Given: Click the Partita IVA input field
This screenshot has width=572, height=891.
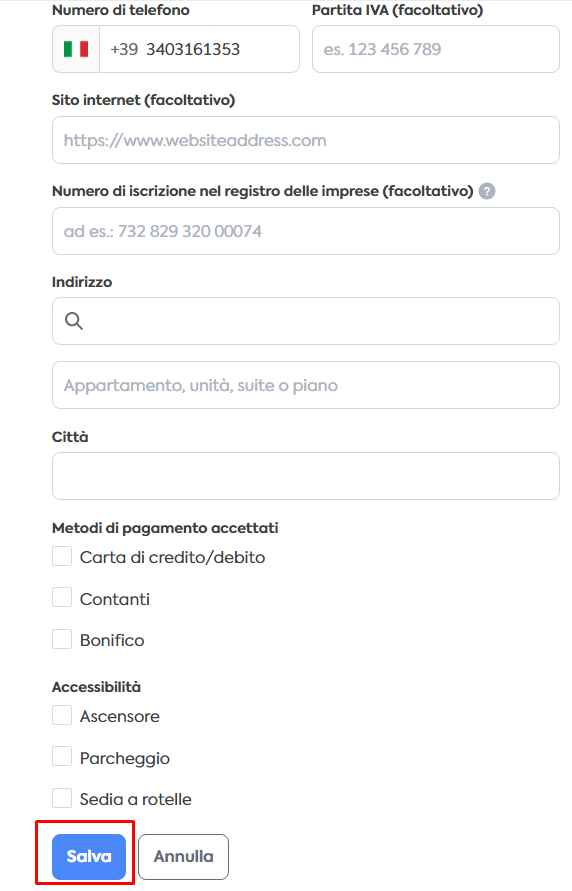Looking at the screenshot, I should pyautogui.click(x=436, y=49).
